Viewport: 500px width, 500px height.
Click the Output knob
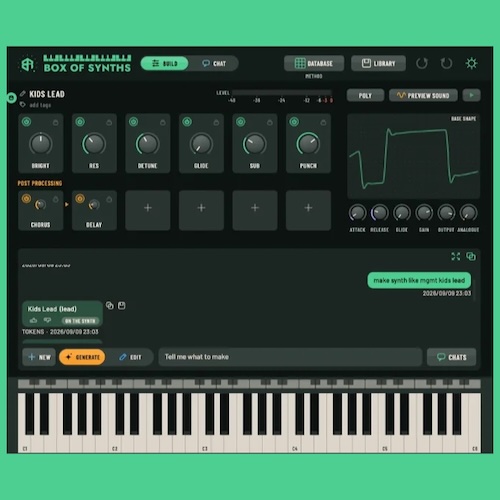(x=446, y=213)
